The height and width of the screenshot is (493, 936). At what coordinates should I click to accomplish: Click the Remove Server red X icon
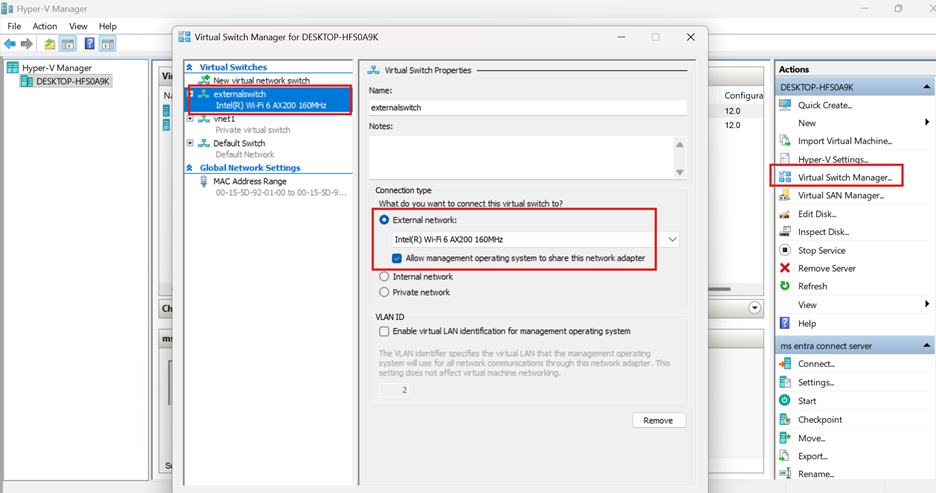tap(785, 268)
